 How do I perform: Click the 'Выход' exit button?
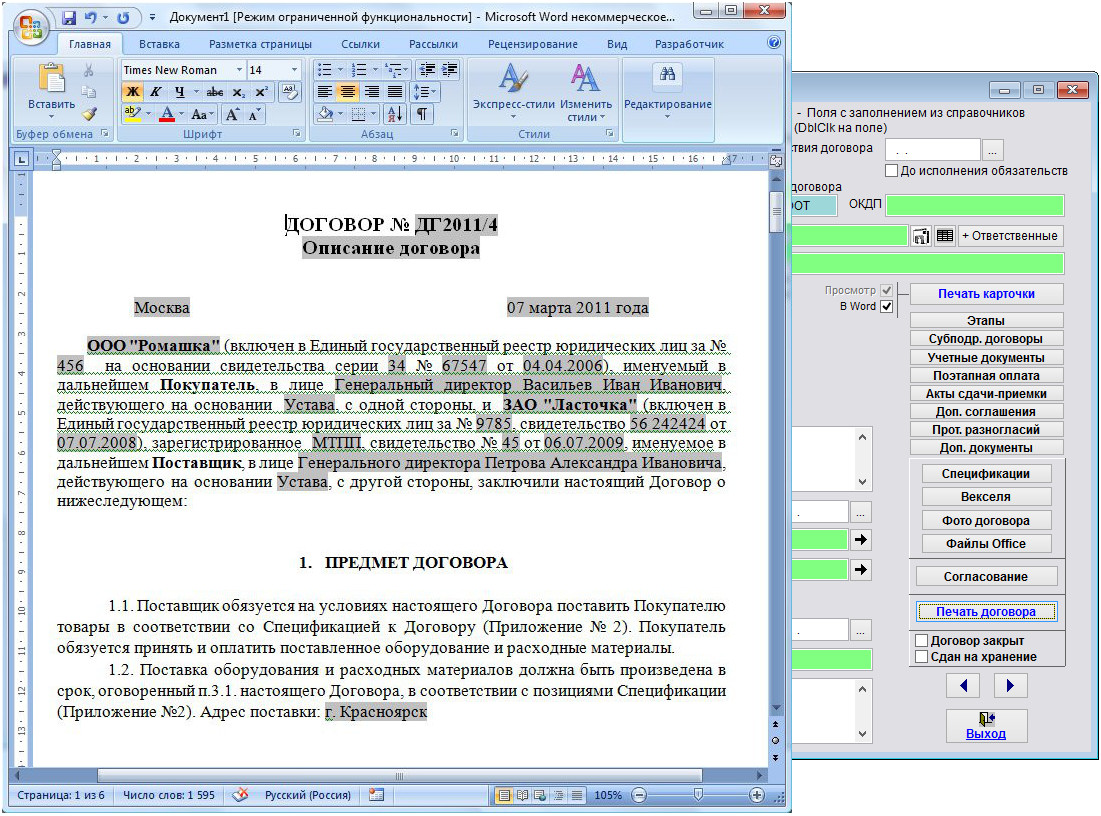[986, 726]
